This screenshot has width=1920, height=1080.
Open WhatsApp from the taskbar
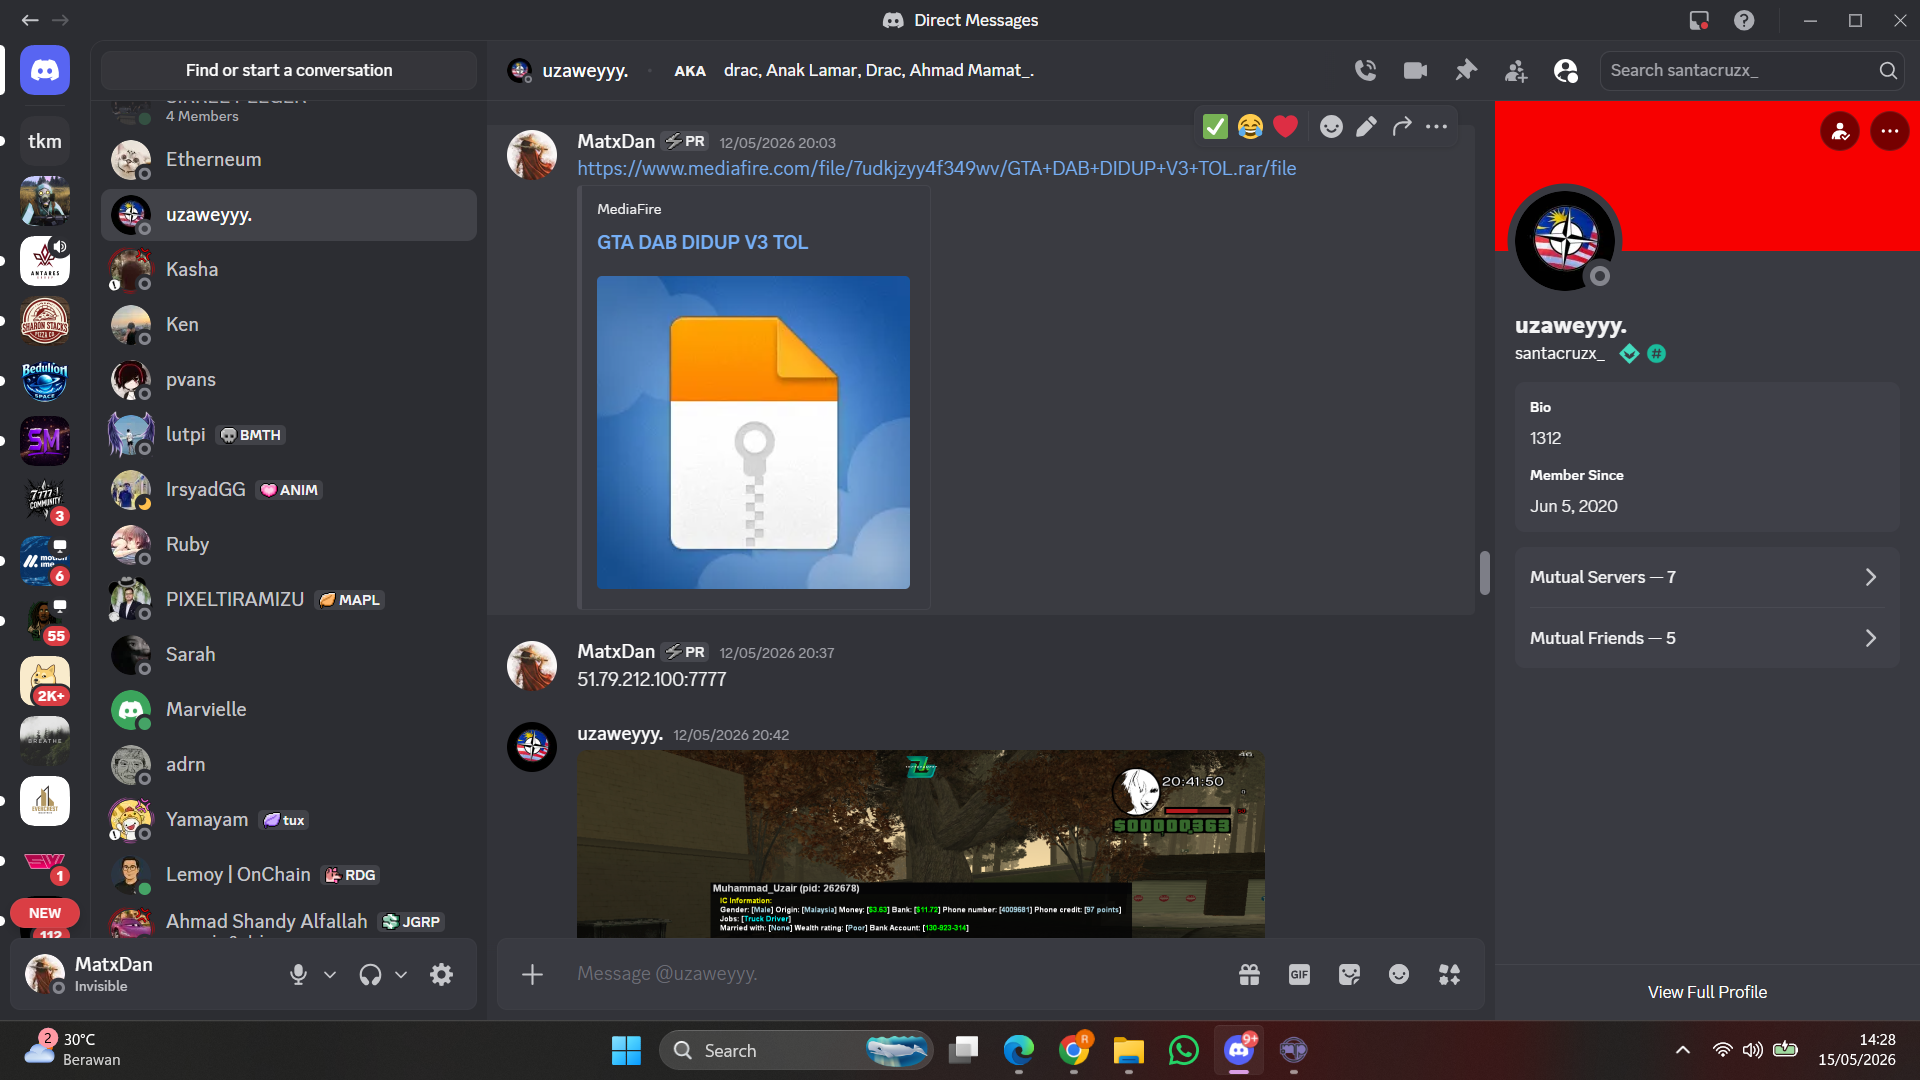(x=1183, y=1050)
